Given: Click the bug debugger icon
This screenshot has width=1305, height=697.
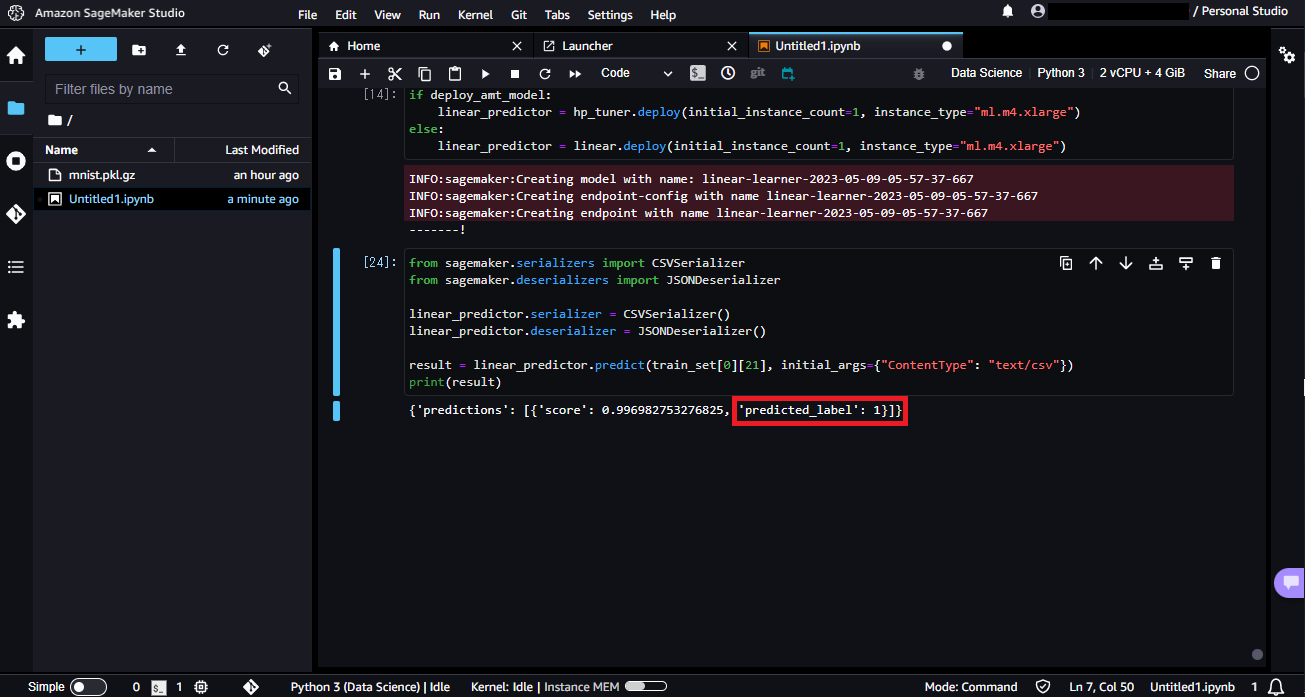Looking at the screenshot, I should pyautogui.click(x=919, y=74).
